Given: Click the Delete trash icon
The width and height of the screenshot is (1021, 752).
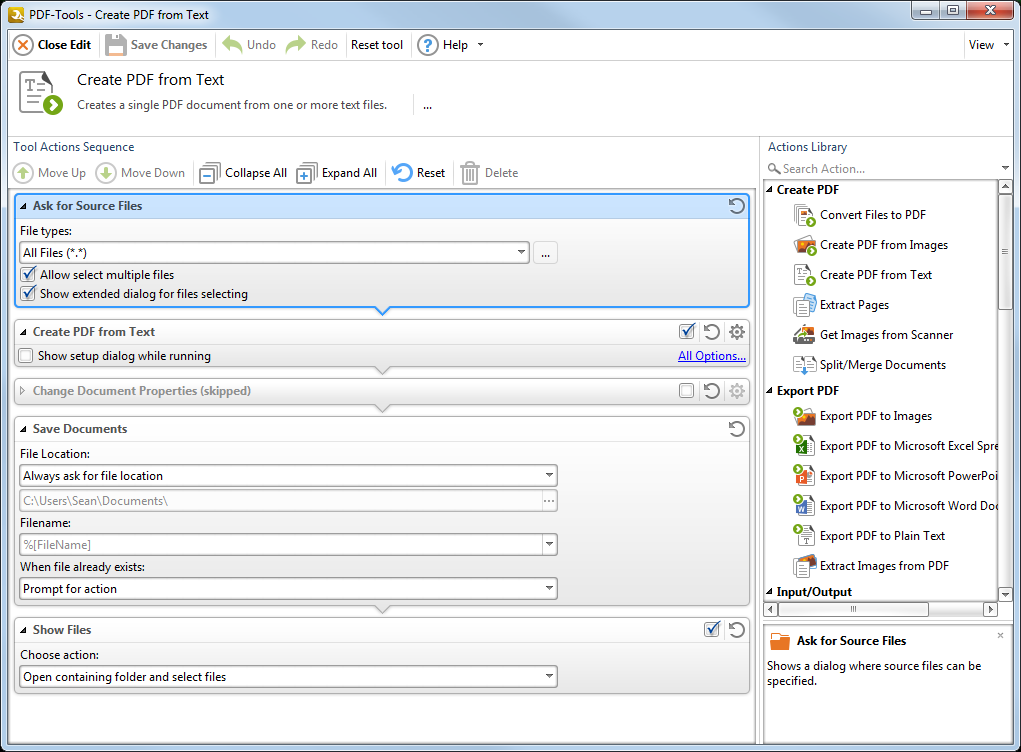Looking at the screenshot, I should point(469,173).
